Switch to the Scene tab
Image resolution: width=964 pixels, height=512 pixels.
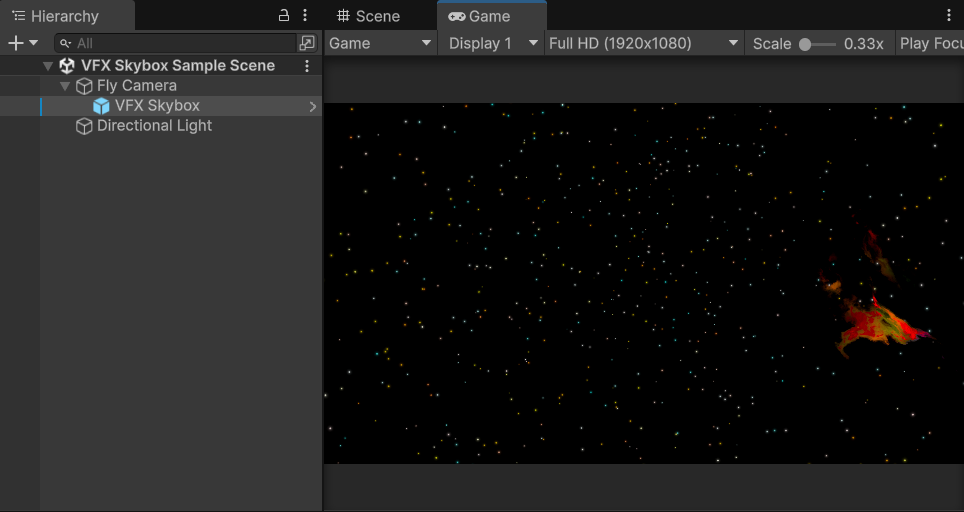pyautogui.click(x=368, y=16)
